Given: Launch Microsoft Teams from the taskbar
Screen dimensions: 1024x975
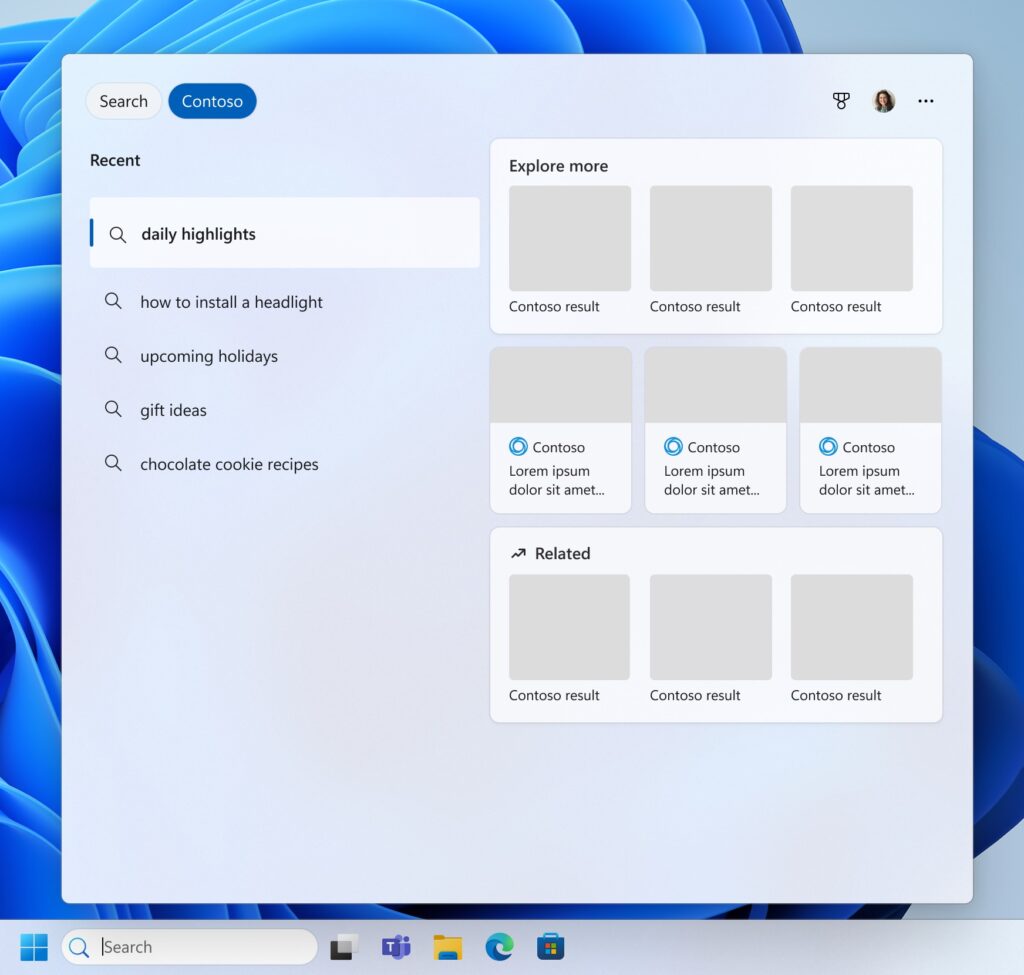Looking at the screenshot, I should tap(396, 946).
